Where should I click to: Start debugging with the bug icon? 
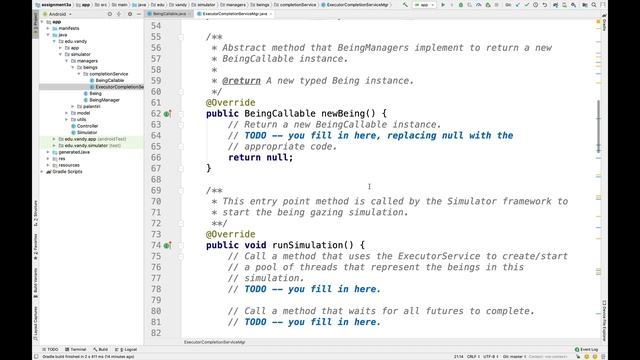pos(461,5)
